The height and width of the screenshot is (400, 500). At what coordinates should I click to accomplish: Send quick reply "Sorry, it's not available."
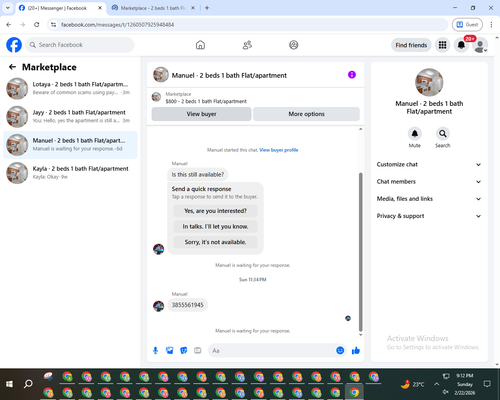tap(215, 242)
